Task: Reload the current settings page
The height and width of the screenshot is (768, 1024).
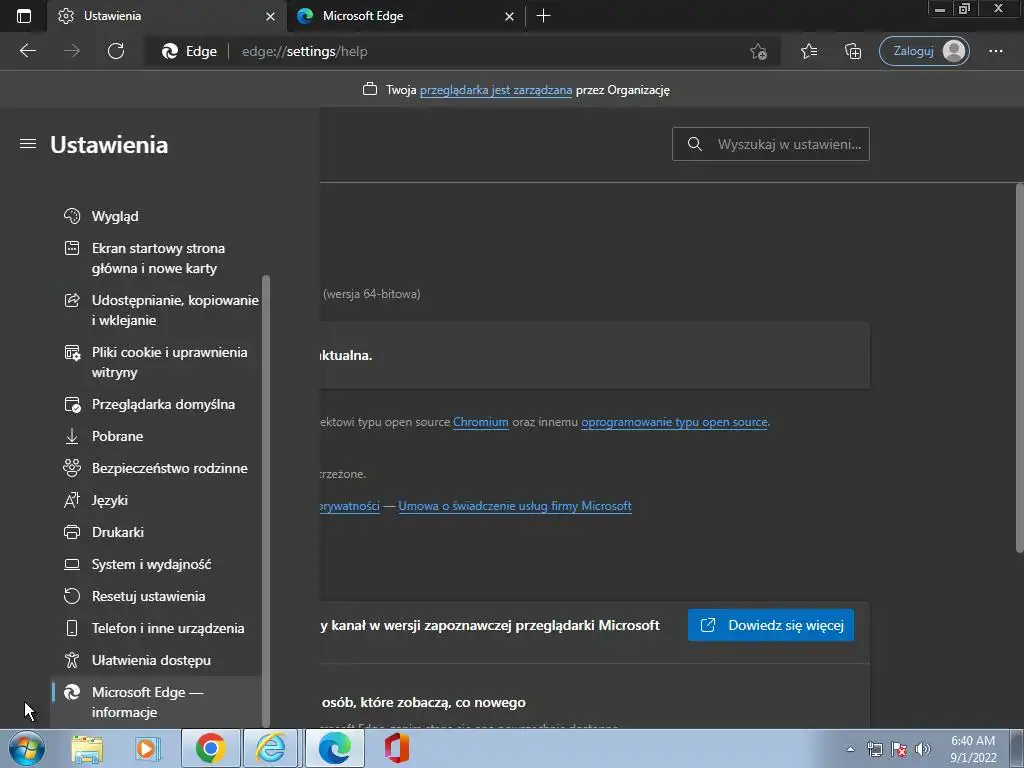Action: pos(116,51)
